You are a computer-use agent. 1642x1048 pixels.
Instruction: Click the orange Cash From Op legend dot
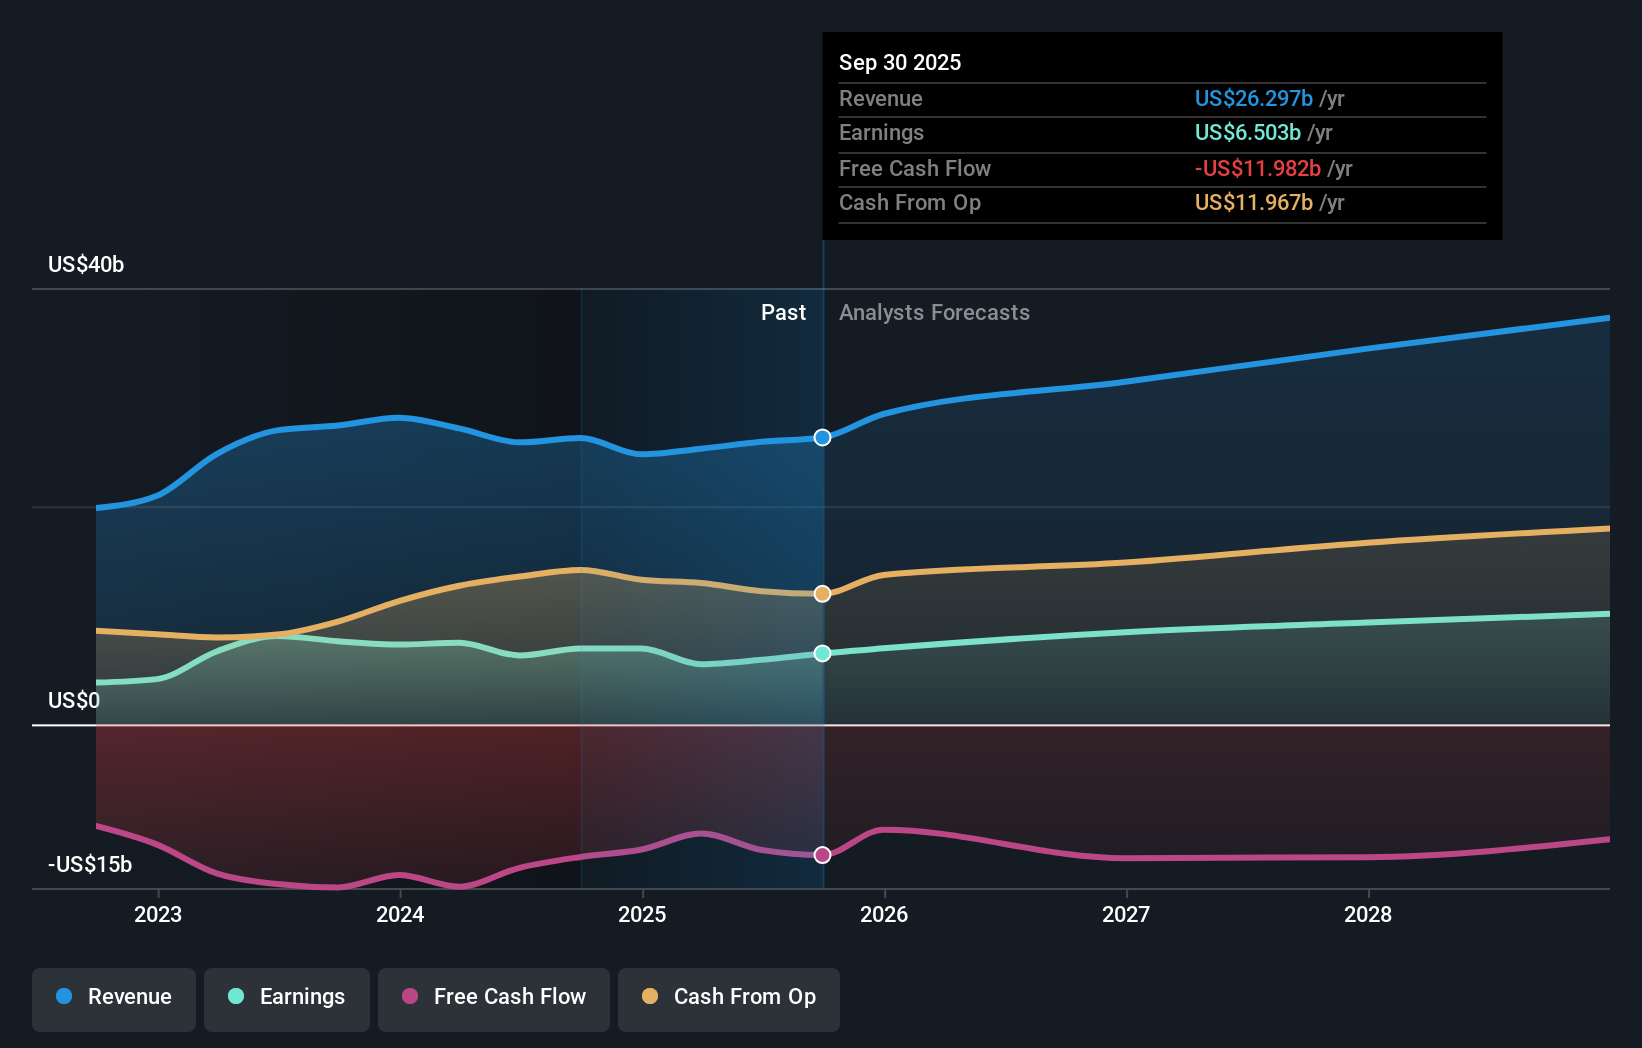650,996
